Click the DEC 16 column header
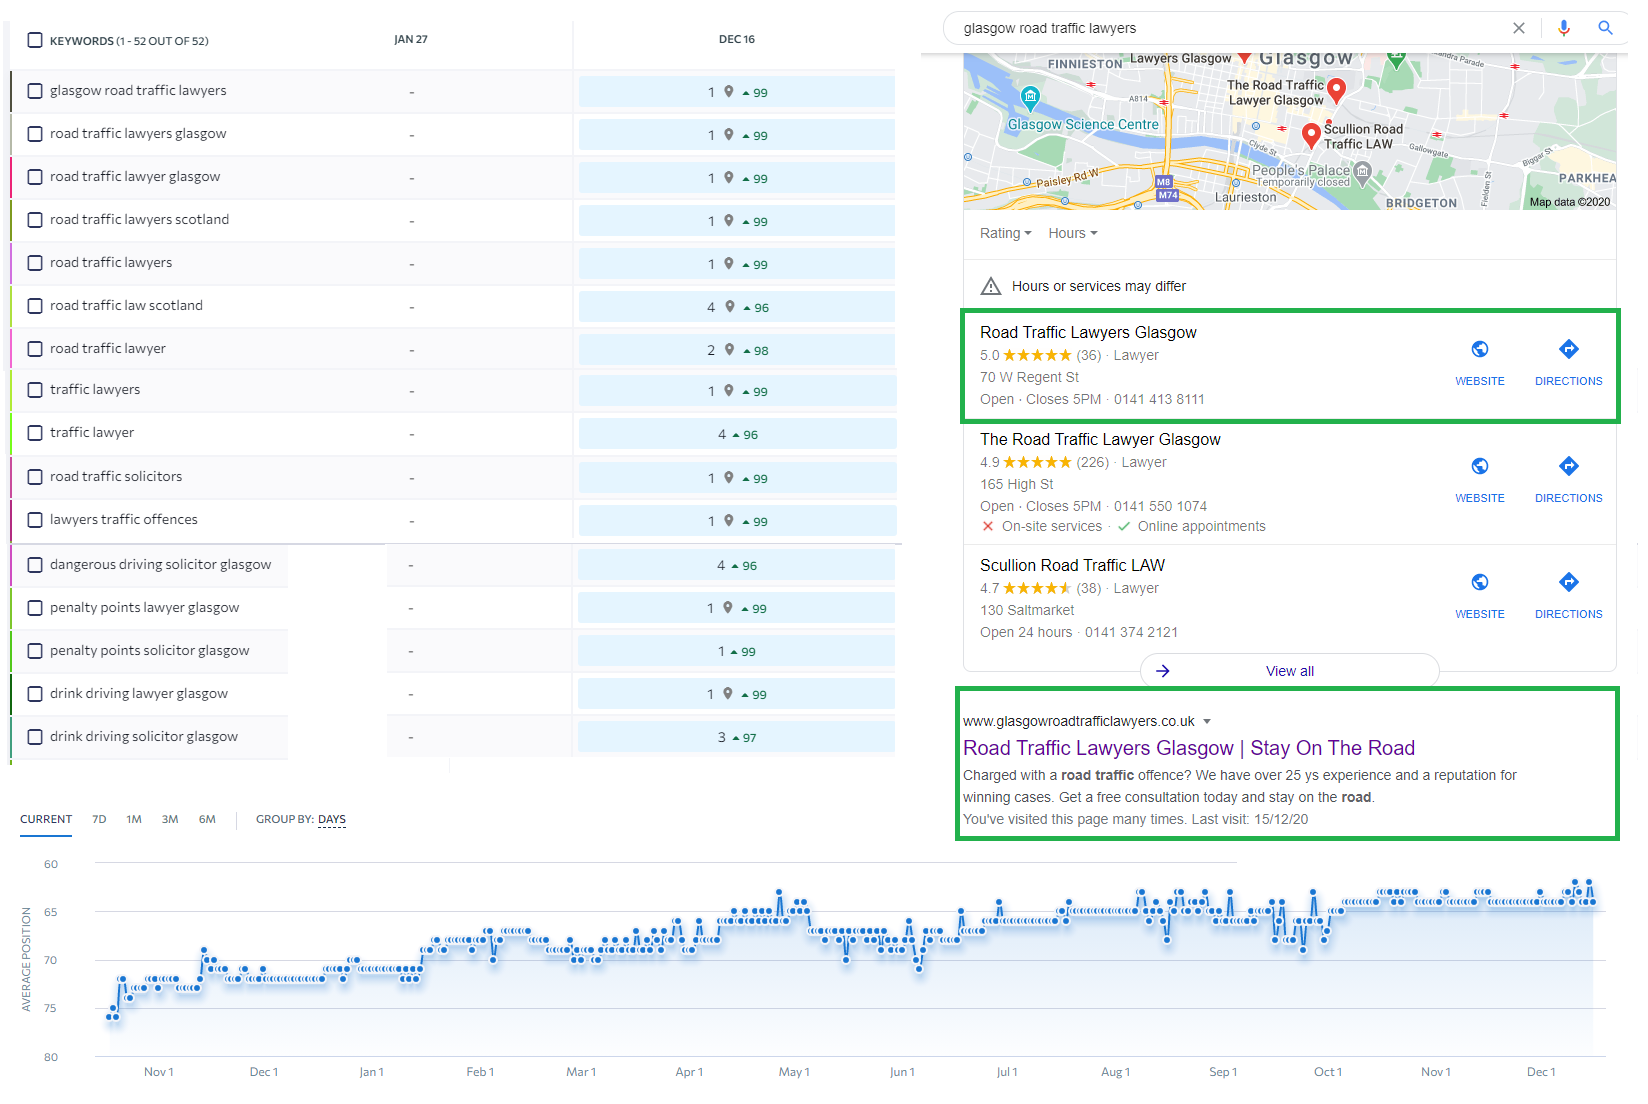The image size is (1648, 1104). click(x=737, y=39)
